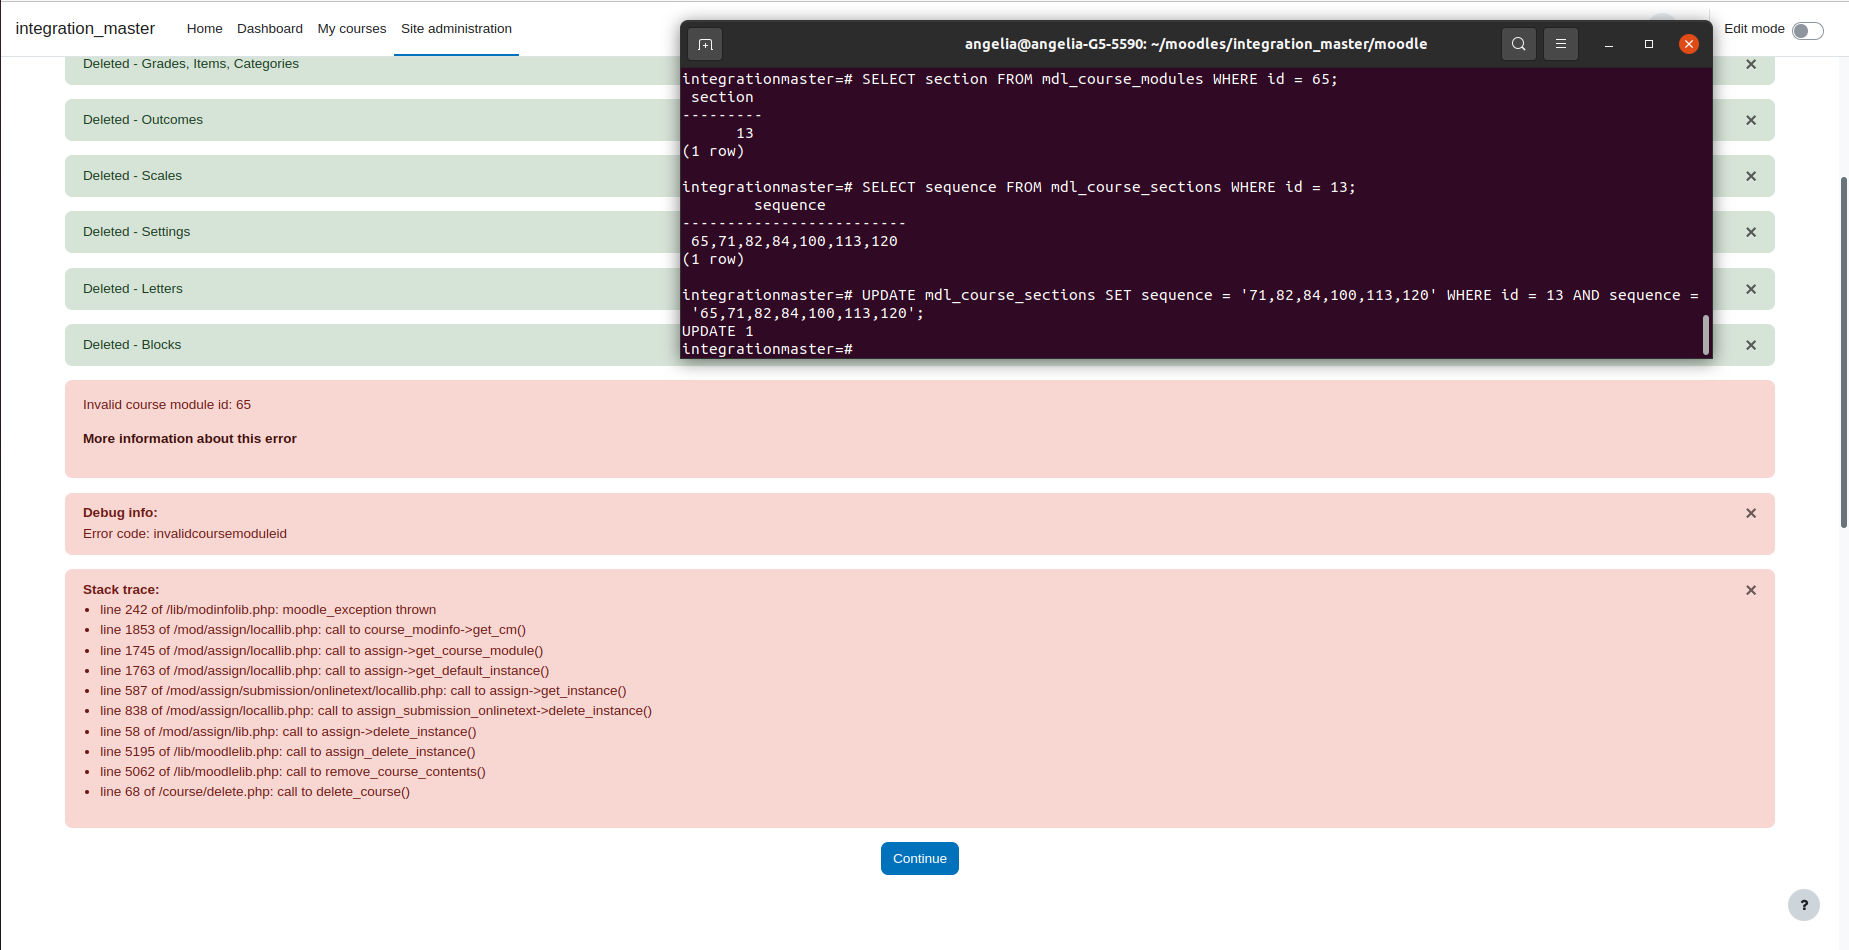
Task: Click the 'UPDATE 1' terminal output line
Action: coord(718,331)
